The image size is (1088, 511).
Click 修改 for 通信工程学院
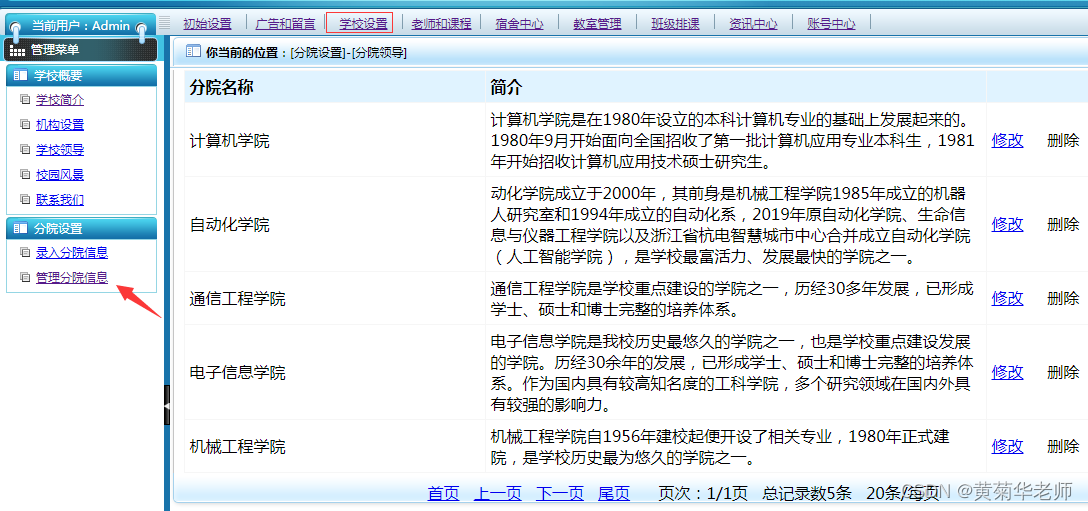pos(1008,299)
